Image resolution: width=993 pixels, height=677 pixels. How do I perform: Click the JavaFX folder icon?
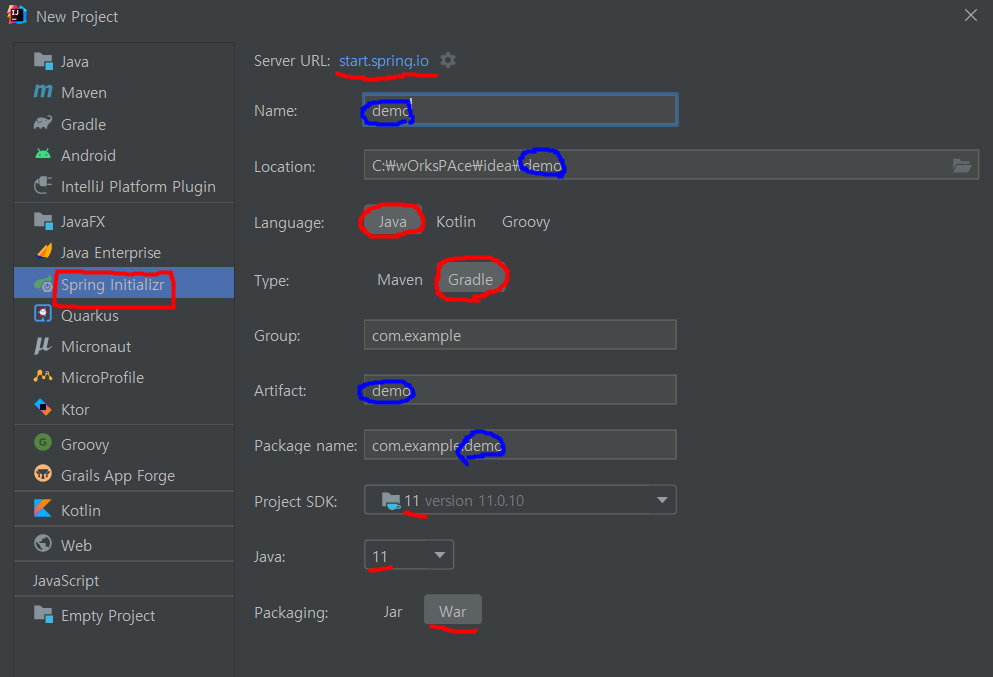43,220
